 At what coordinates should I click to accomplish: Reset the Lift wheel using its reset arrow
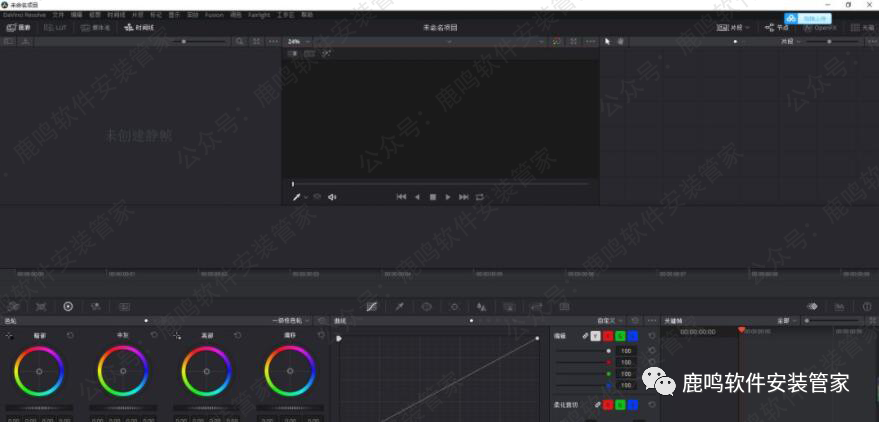click(x=70, y=336)
